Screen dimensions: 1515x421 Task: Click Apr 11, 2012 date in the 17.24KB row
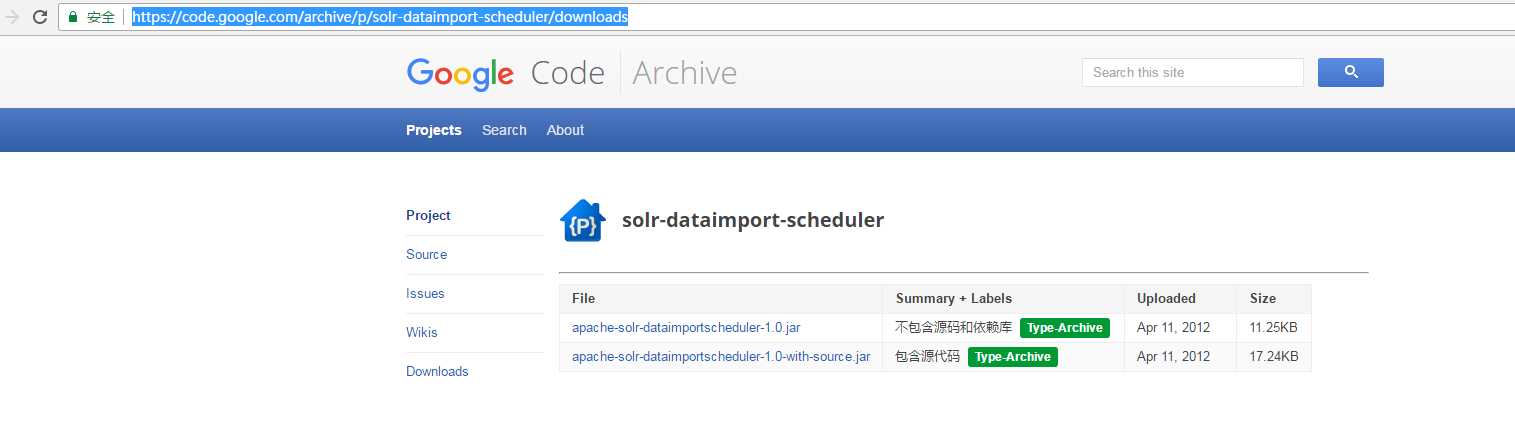(x=1174, y=356)
